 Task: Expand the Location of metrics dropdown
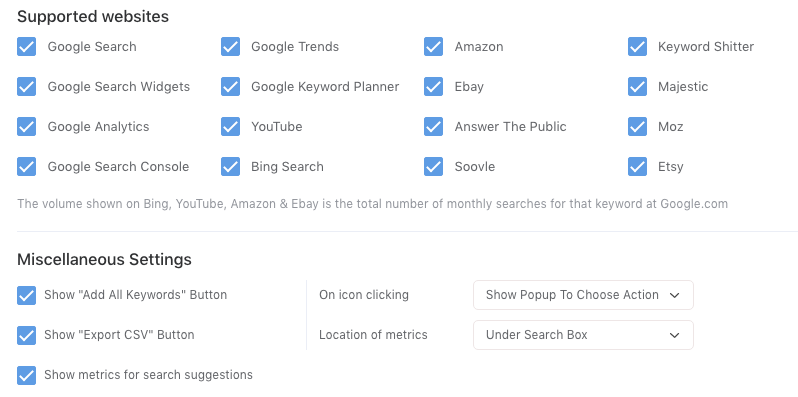click(x=583, y=335)
